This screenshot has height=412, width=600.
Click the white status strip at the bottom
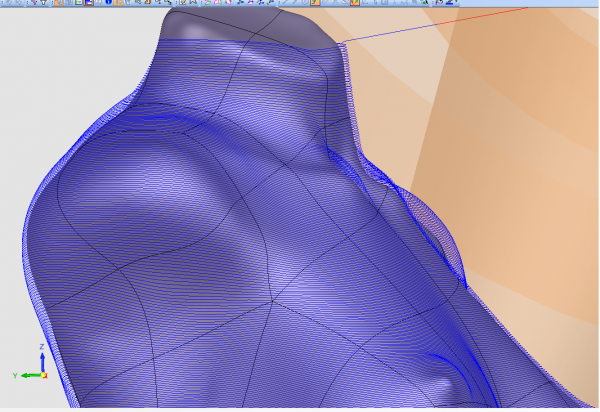300,409
